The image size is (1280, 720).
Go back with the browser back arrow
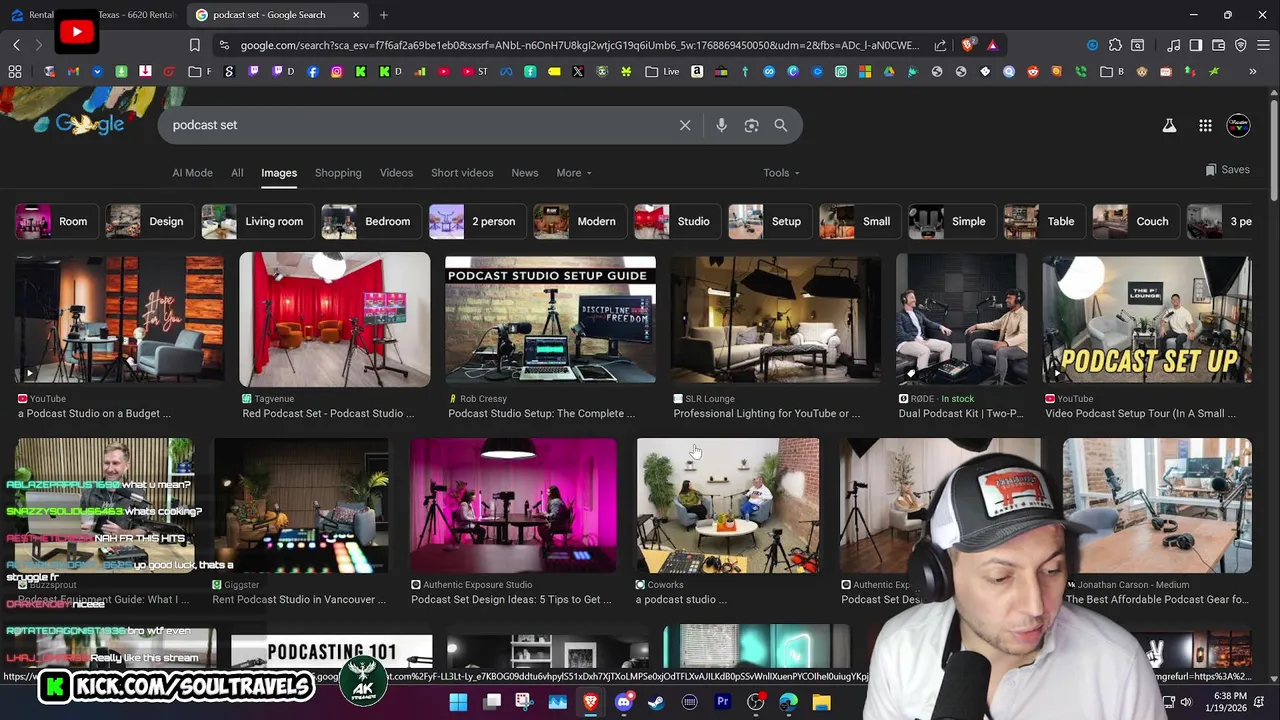(x=16, y=45)
